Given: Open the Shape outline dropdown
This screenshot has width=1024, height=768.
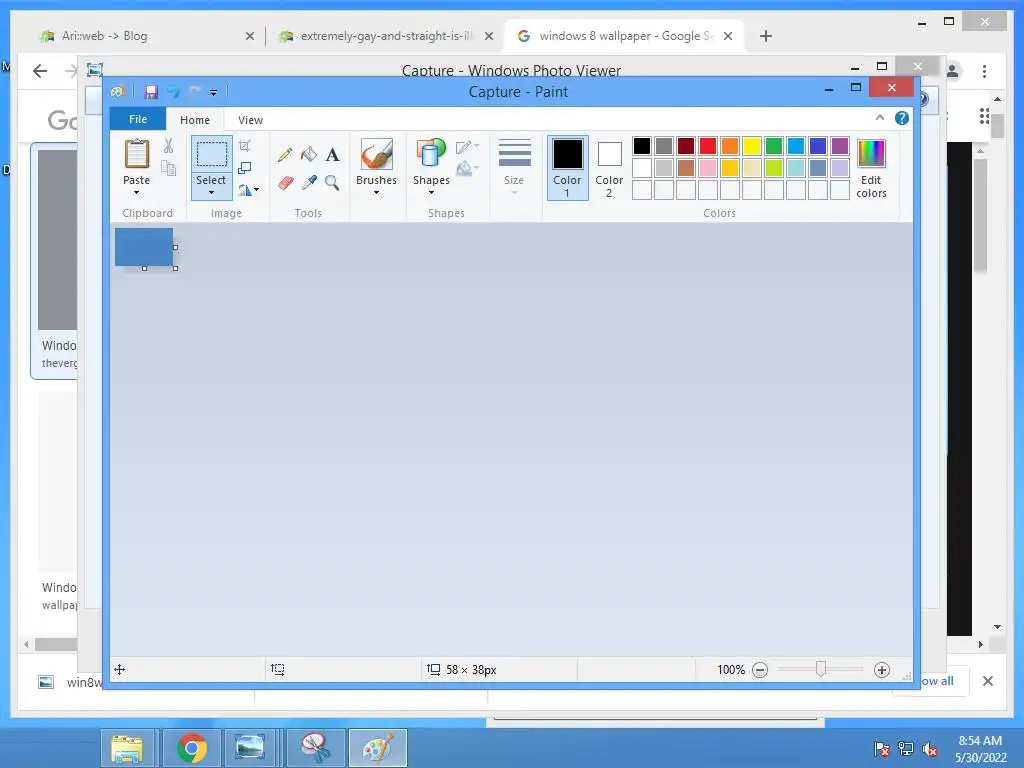Looking at the screenshot, I should [468, 147].
